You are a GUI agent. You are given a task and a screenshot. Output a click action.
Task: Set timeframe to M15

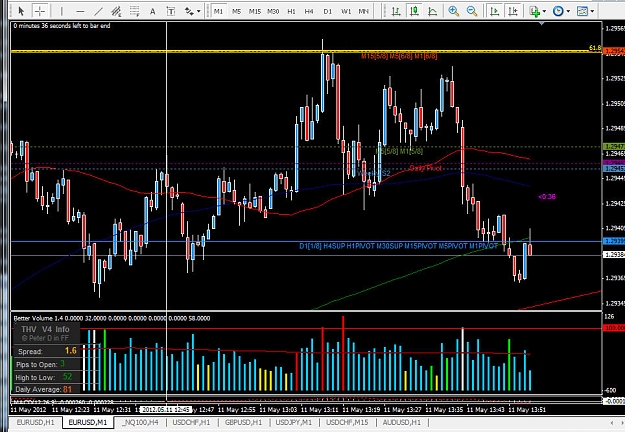tap(255, 11)
